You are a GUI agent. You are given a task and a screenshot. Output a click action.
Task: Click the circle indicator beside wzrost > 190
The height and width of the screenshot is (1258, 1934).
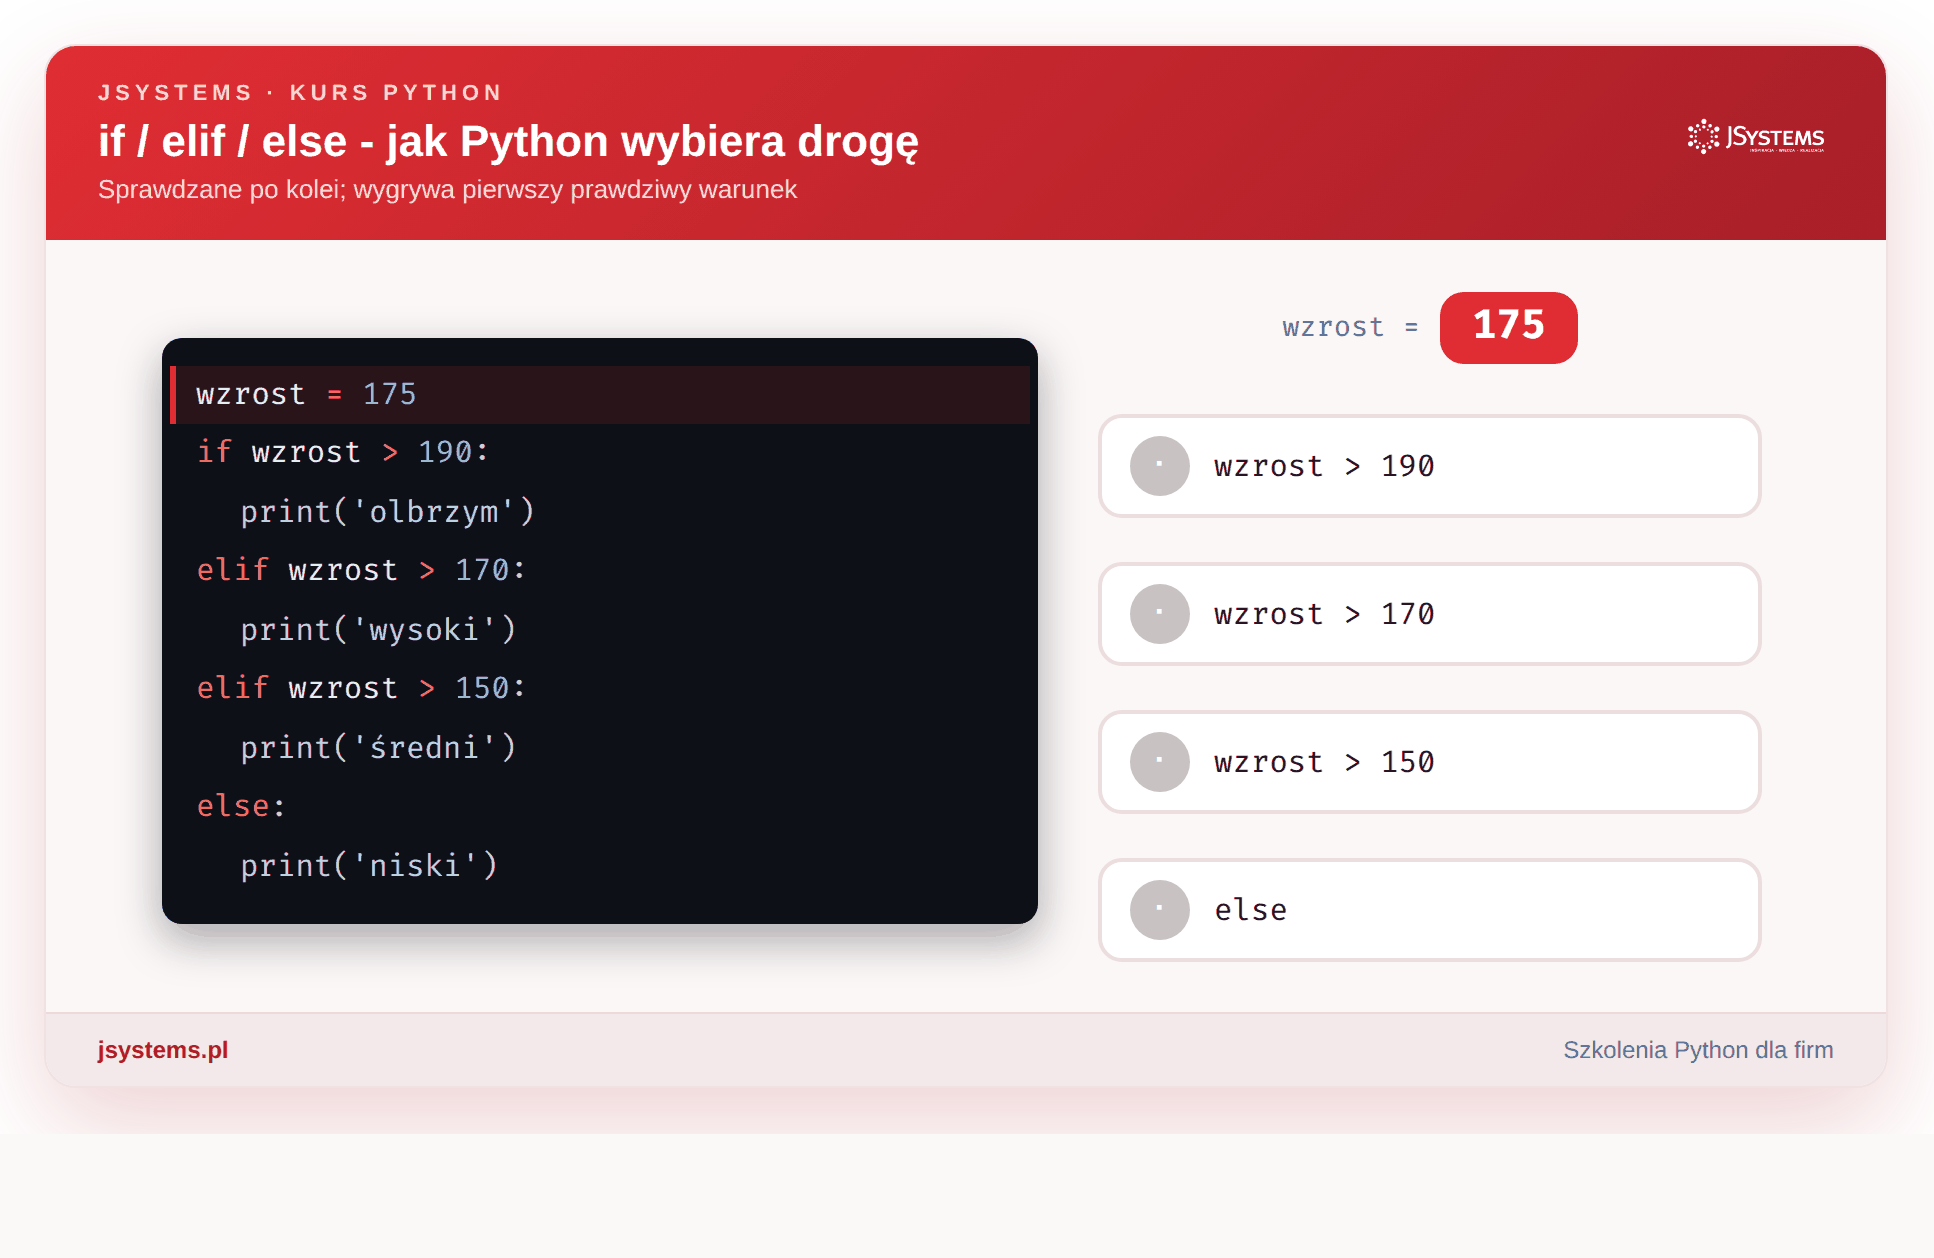(1159, 466)
